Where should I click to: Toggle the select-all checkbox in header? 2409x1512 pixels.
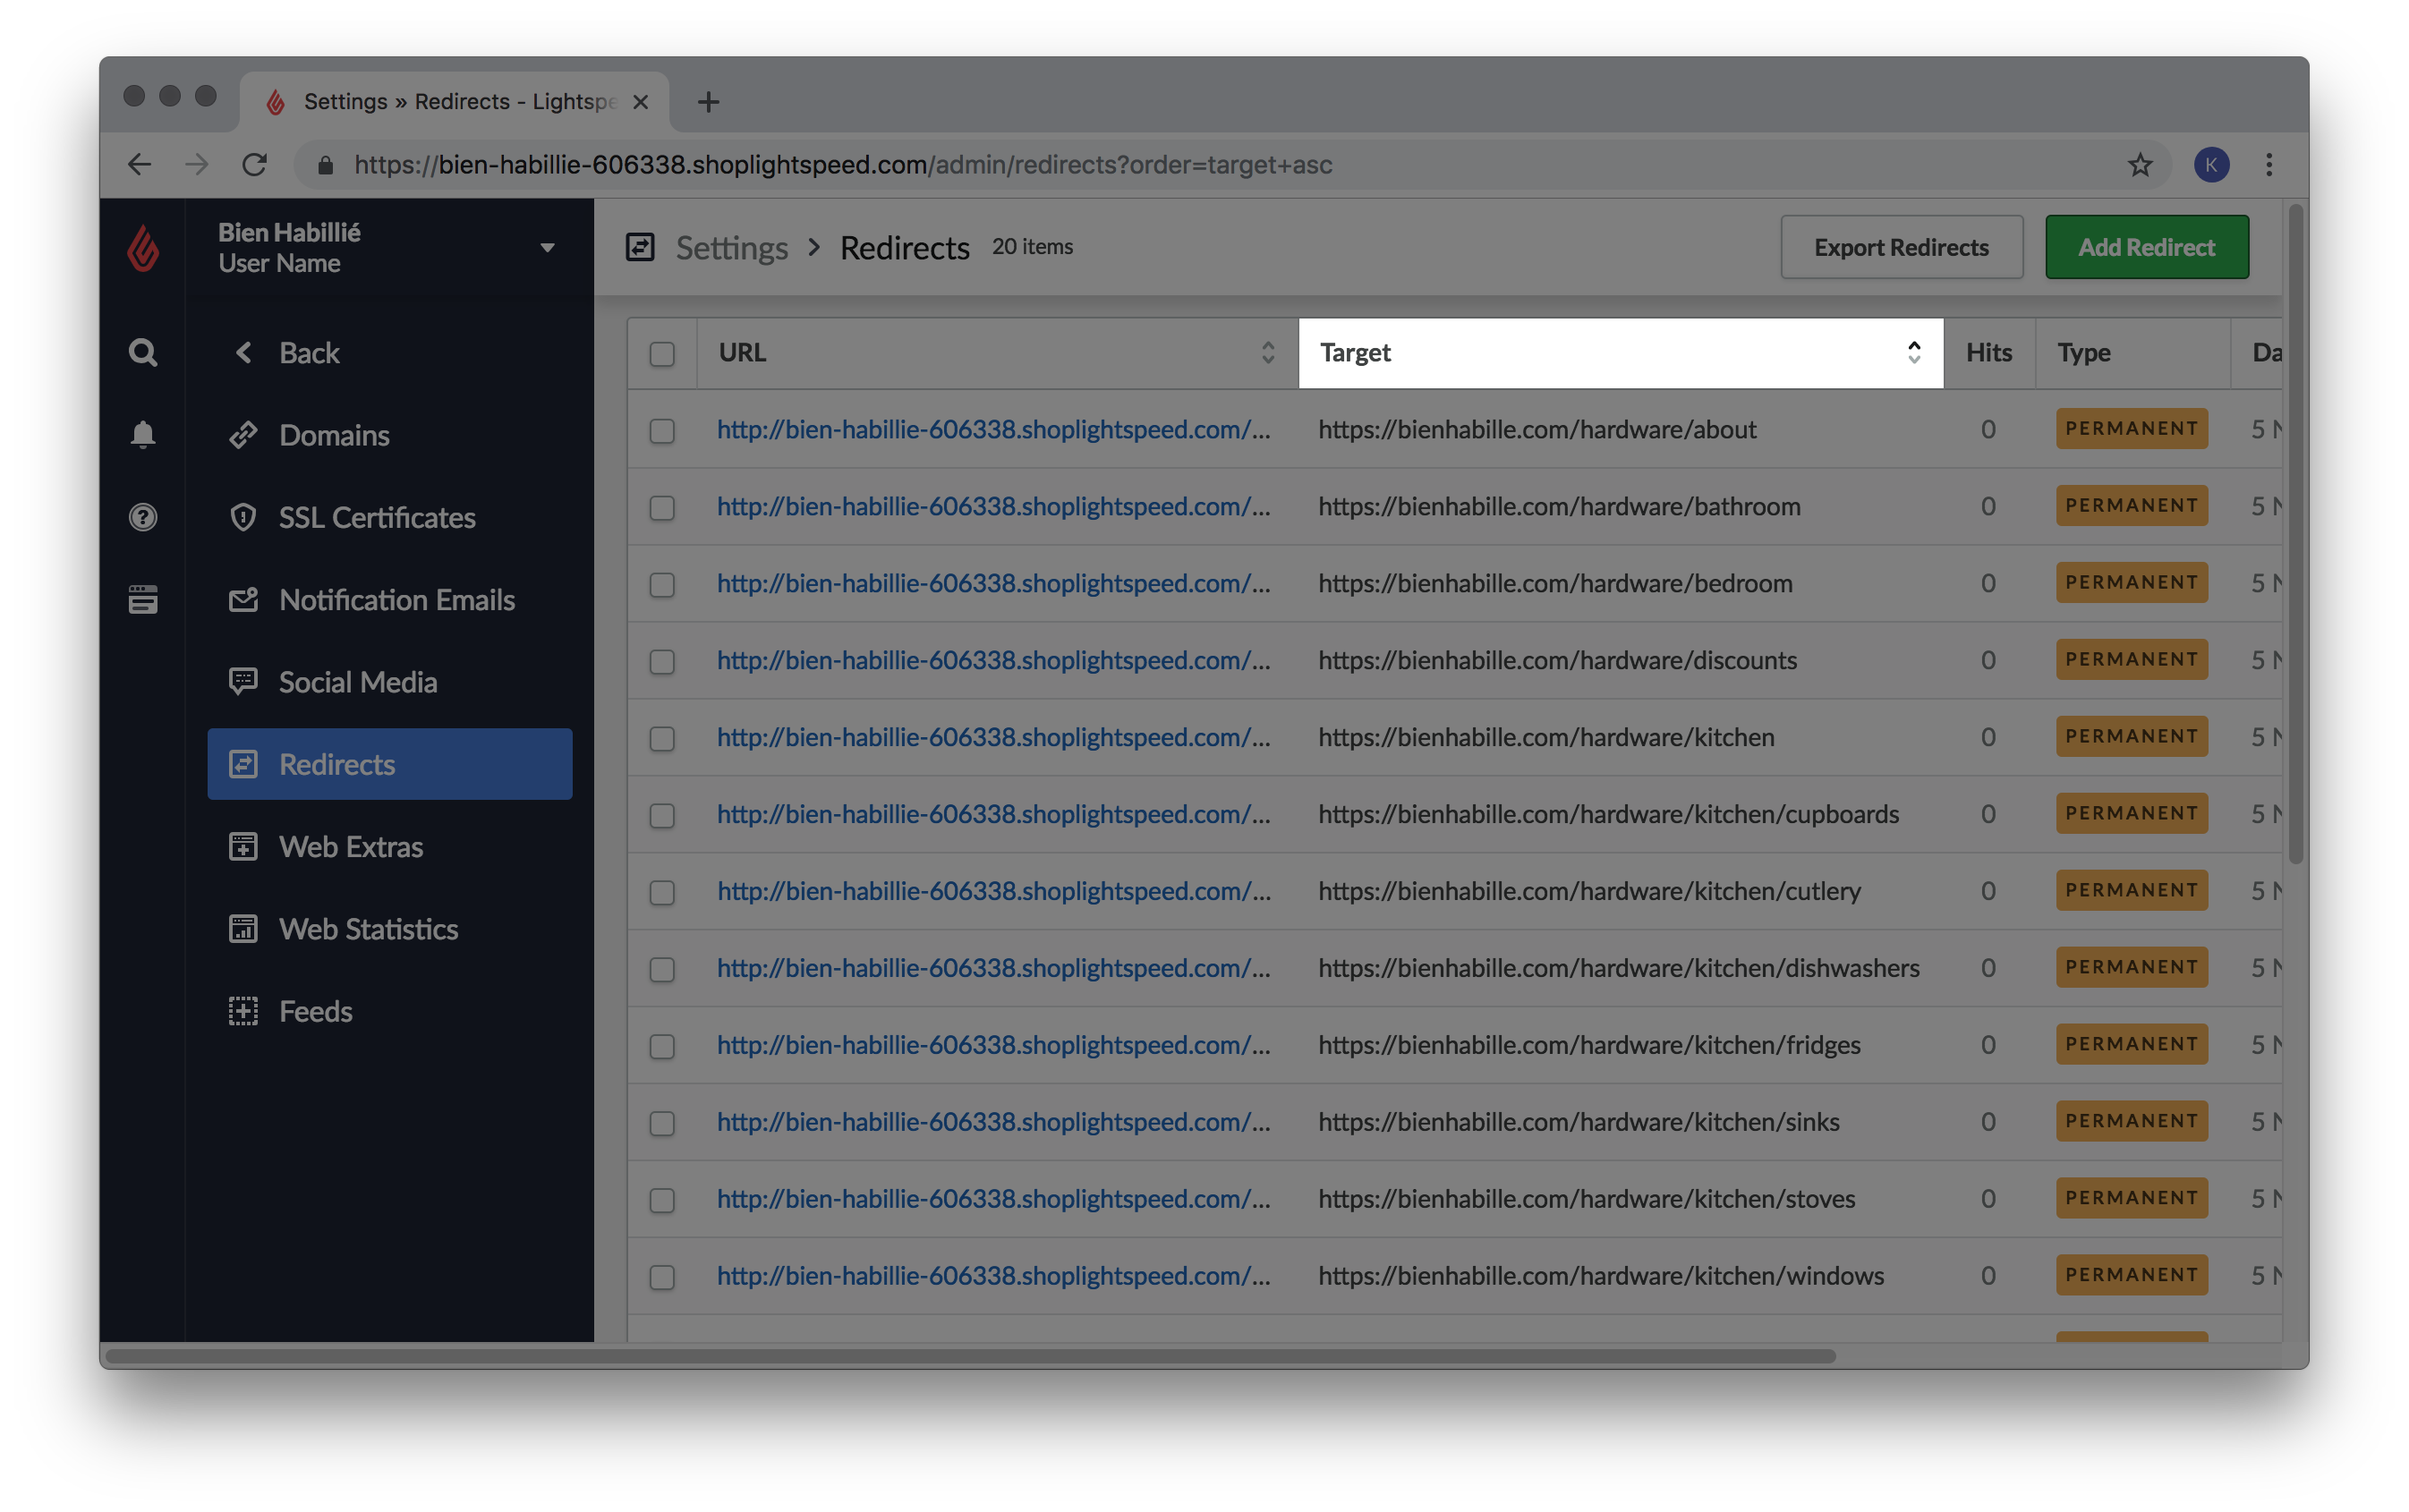[x=662, y=353]
